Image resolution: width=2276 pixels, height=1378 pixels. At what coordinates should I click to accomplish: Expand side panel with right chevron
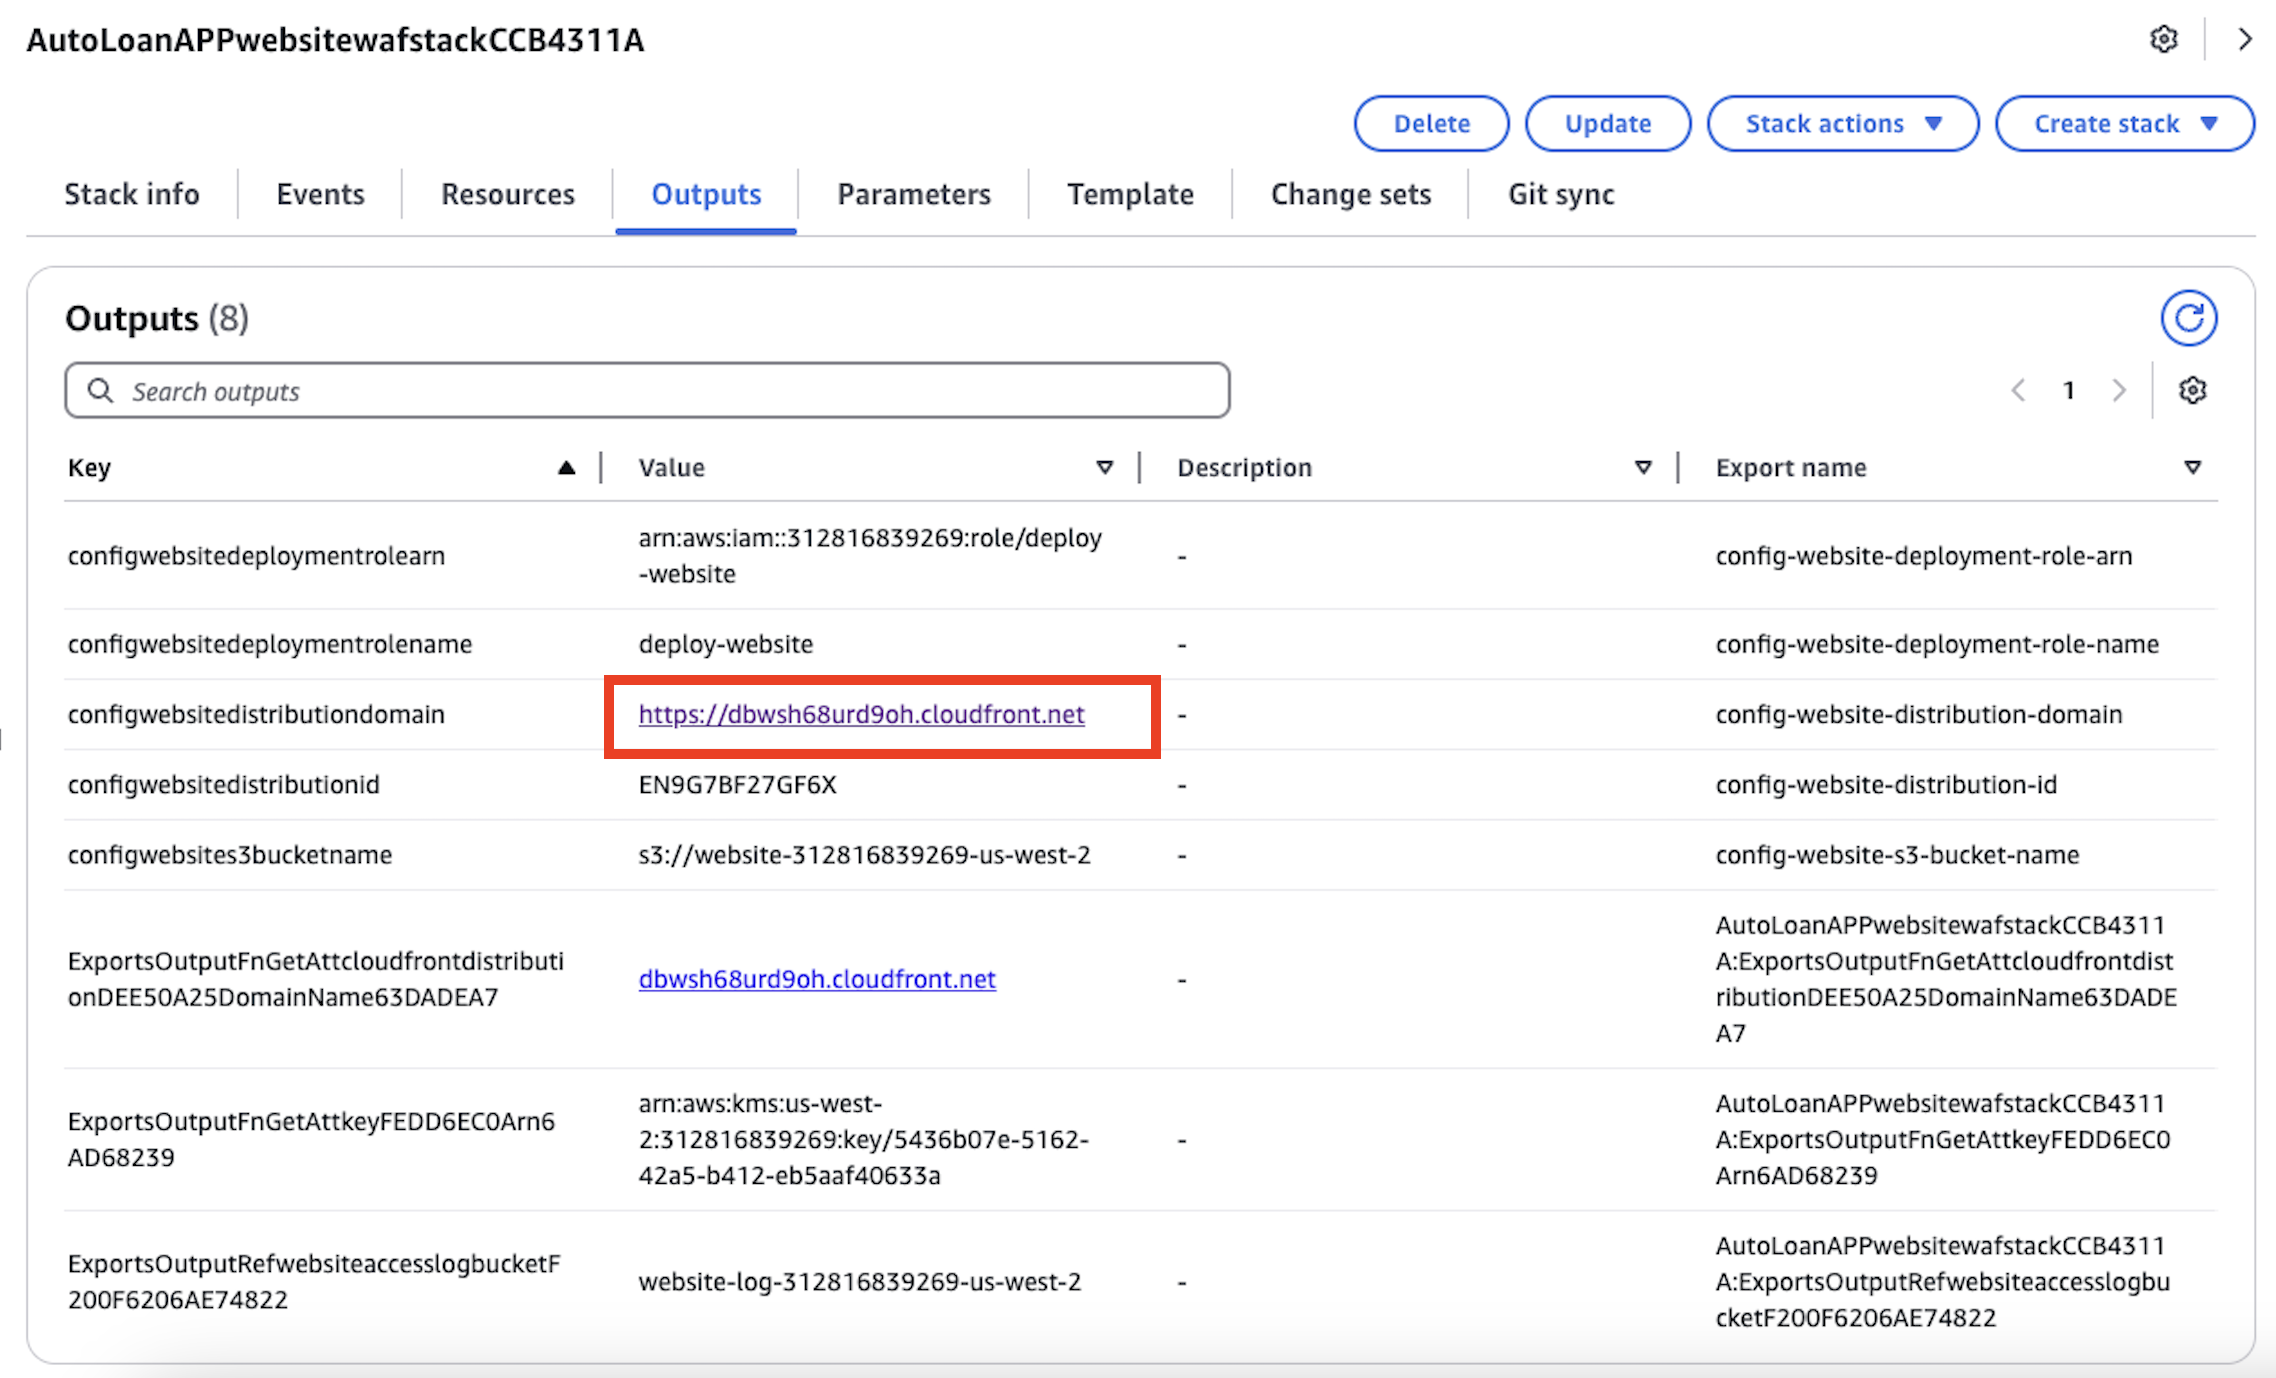(x=2245, y=39)
